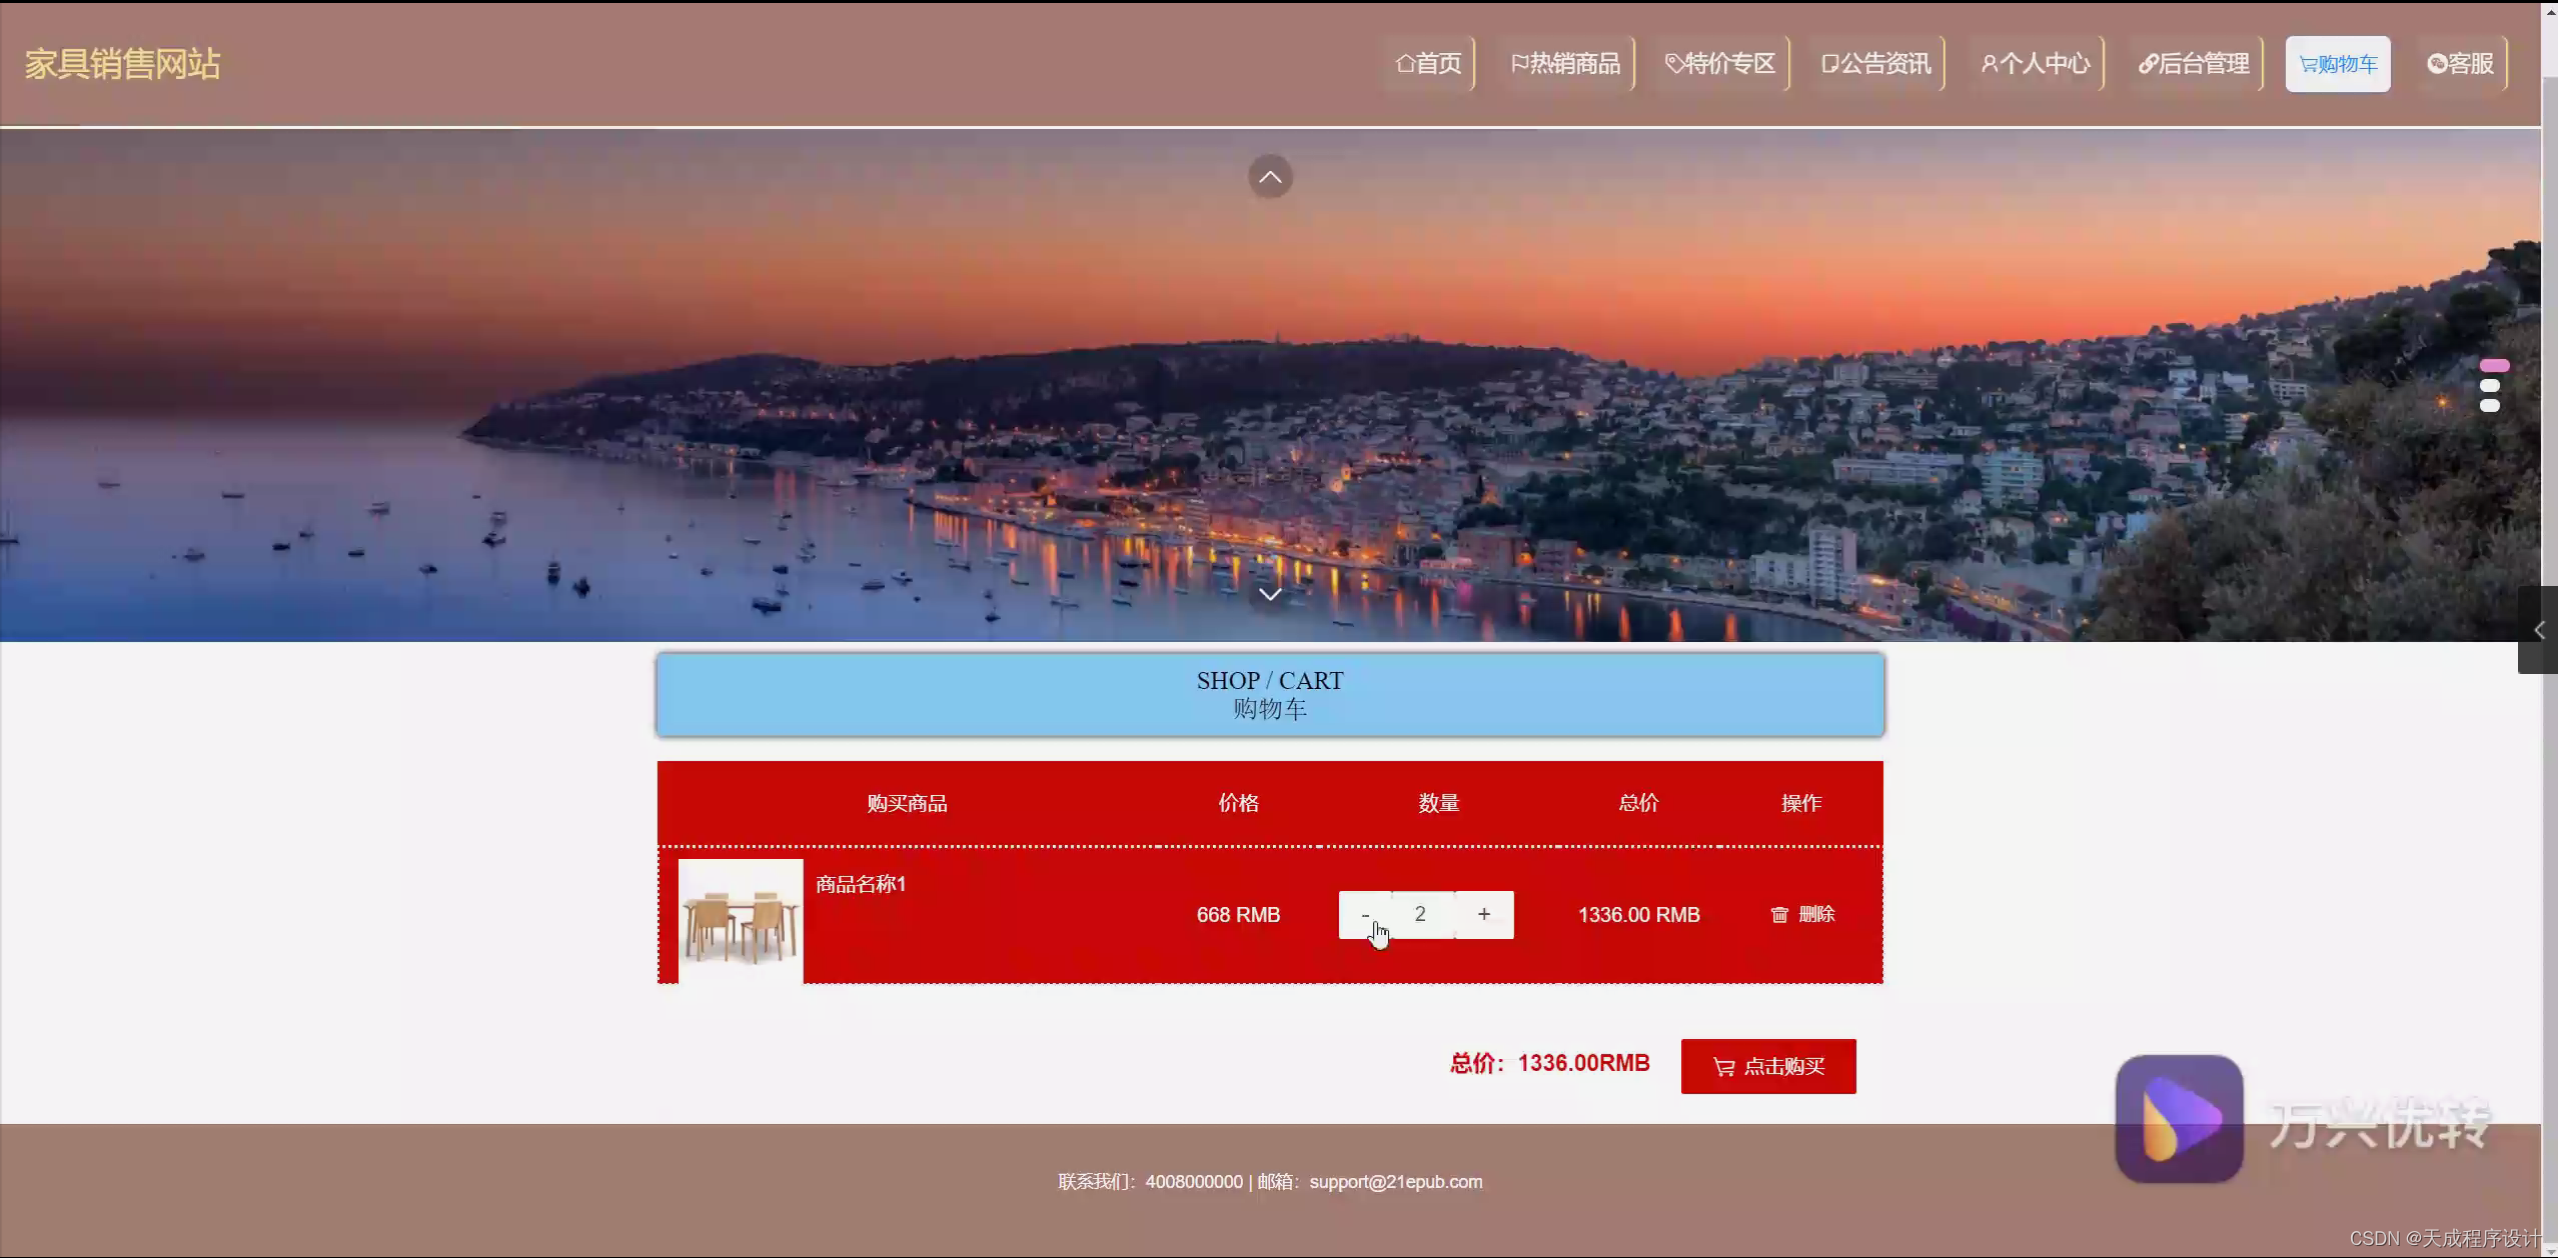The width and height of the screenshot is (2558, 1258).
Task: Open 公告资讯 announcements page
Action: point(1876,64)
